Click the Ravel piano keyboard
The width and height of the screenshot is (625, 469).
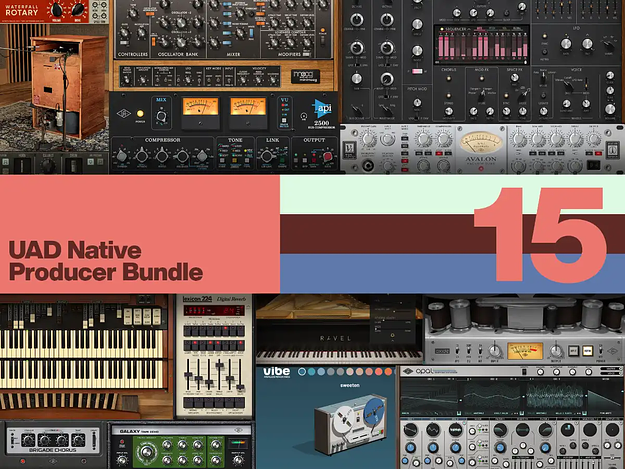pyautogui.click(x=339, y=356)
